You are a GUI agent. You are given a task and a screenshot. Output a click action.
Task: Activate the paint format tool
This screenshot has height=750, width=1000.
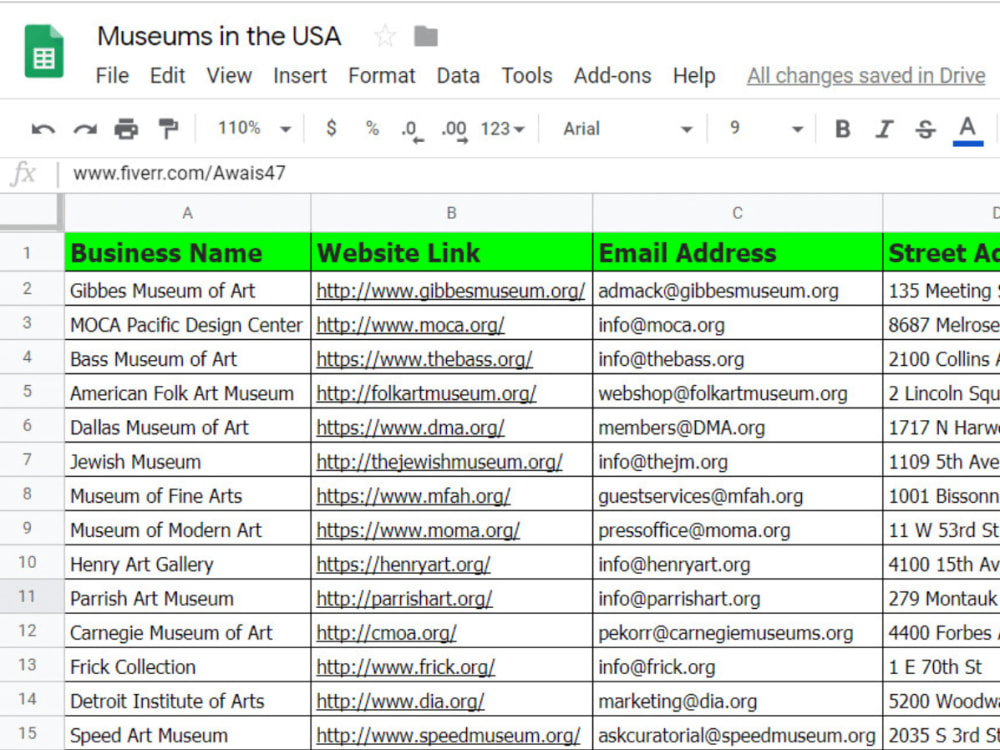pyautogui.click(x=168, y=129)
